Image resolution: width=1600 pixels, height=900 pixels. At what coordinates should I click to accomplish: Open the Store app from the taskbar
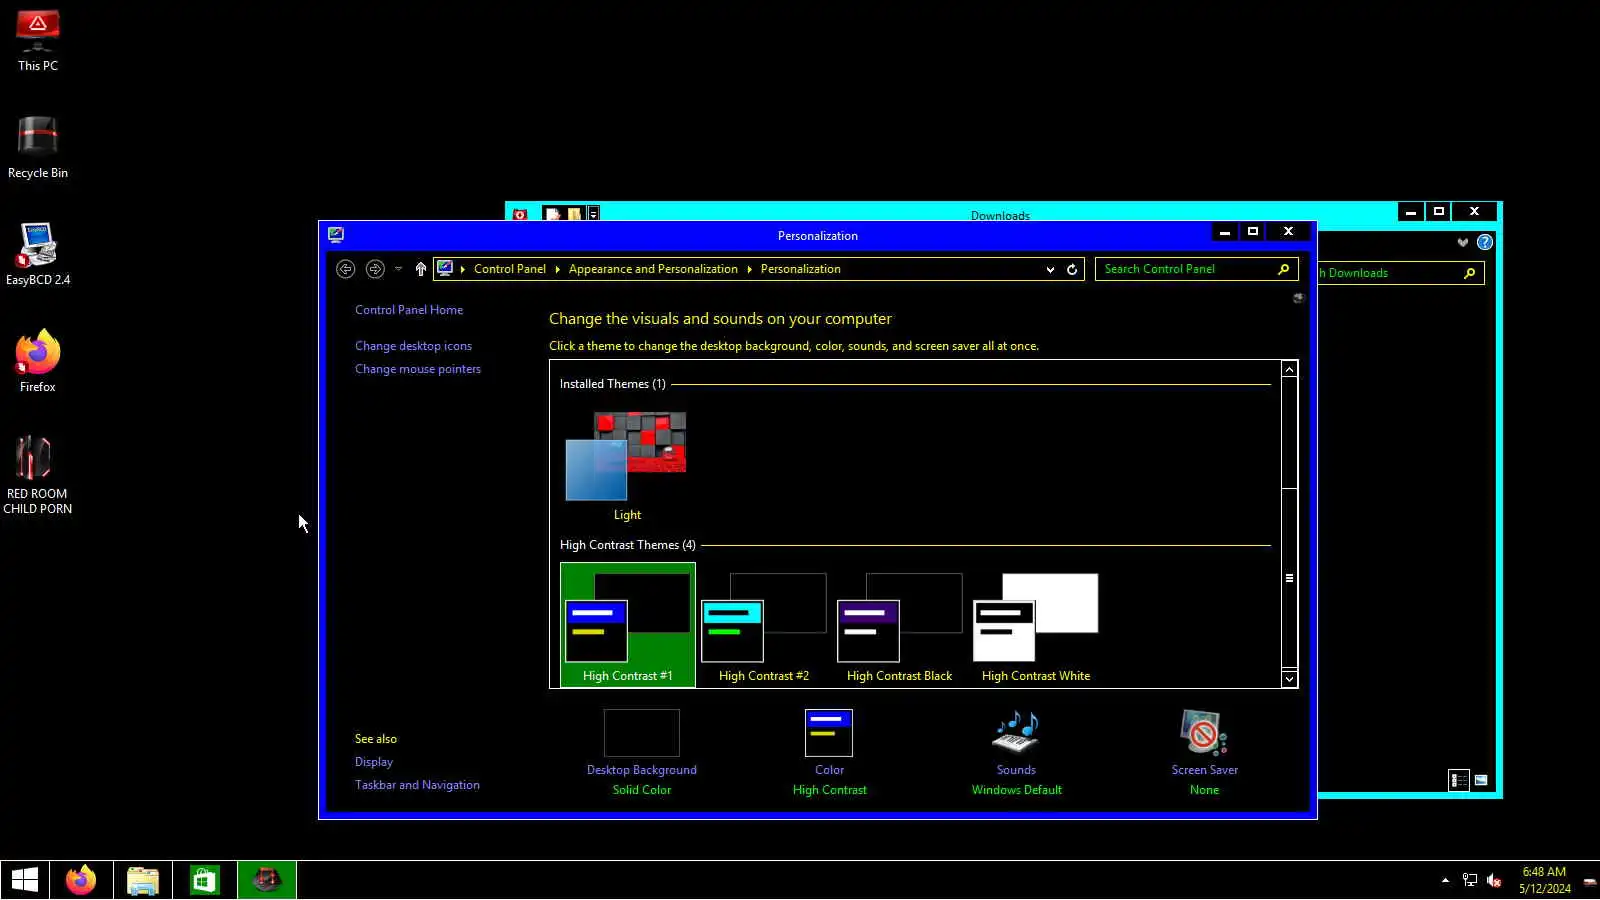[204, 880]
